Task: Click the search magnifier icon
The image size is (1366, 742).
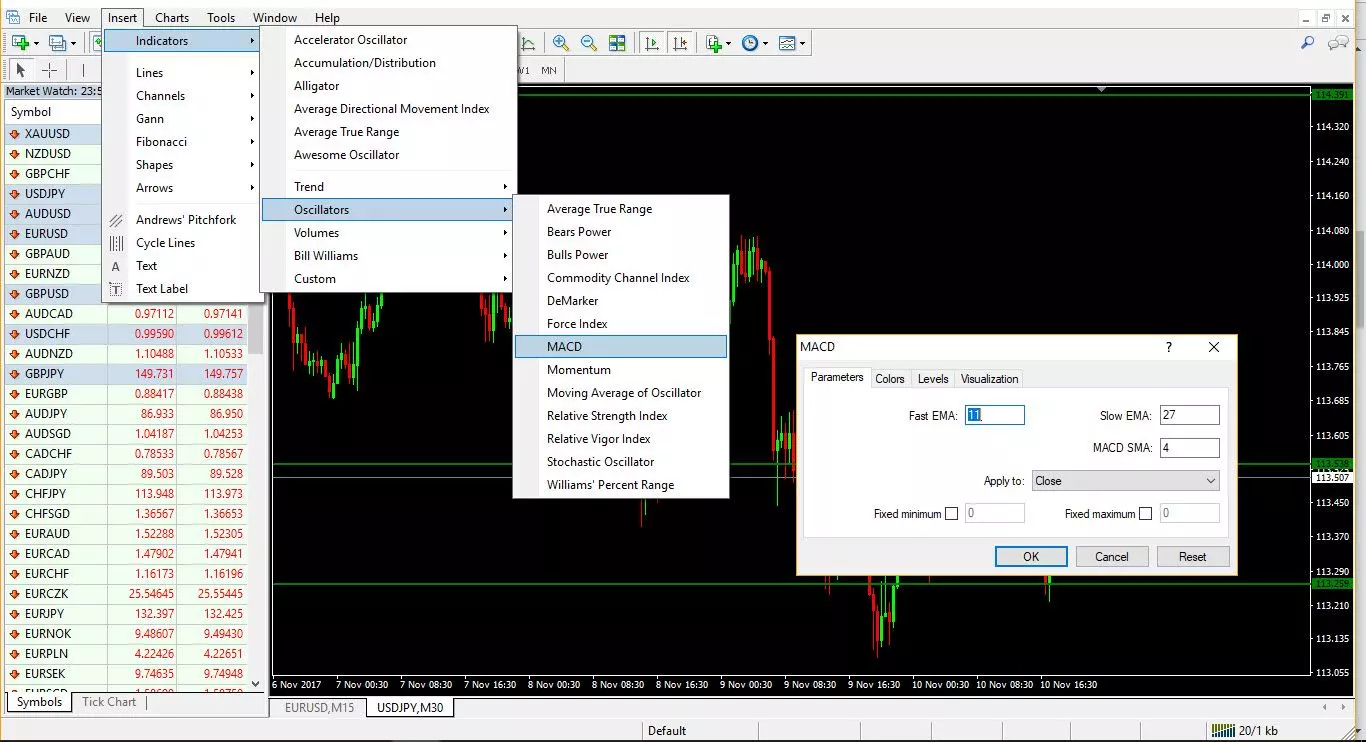Action: tap(1307, 43)
